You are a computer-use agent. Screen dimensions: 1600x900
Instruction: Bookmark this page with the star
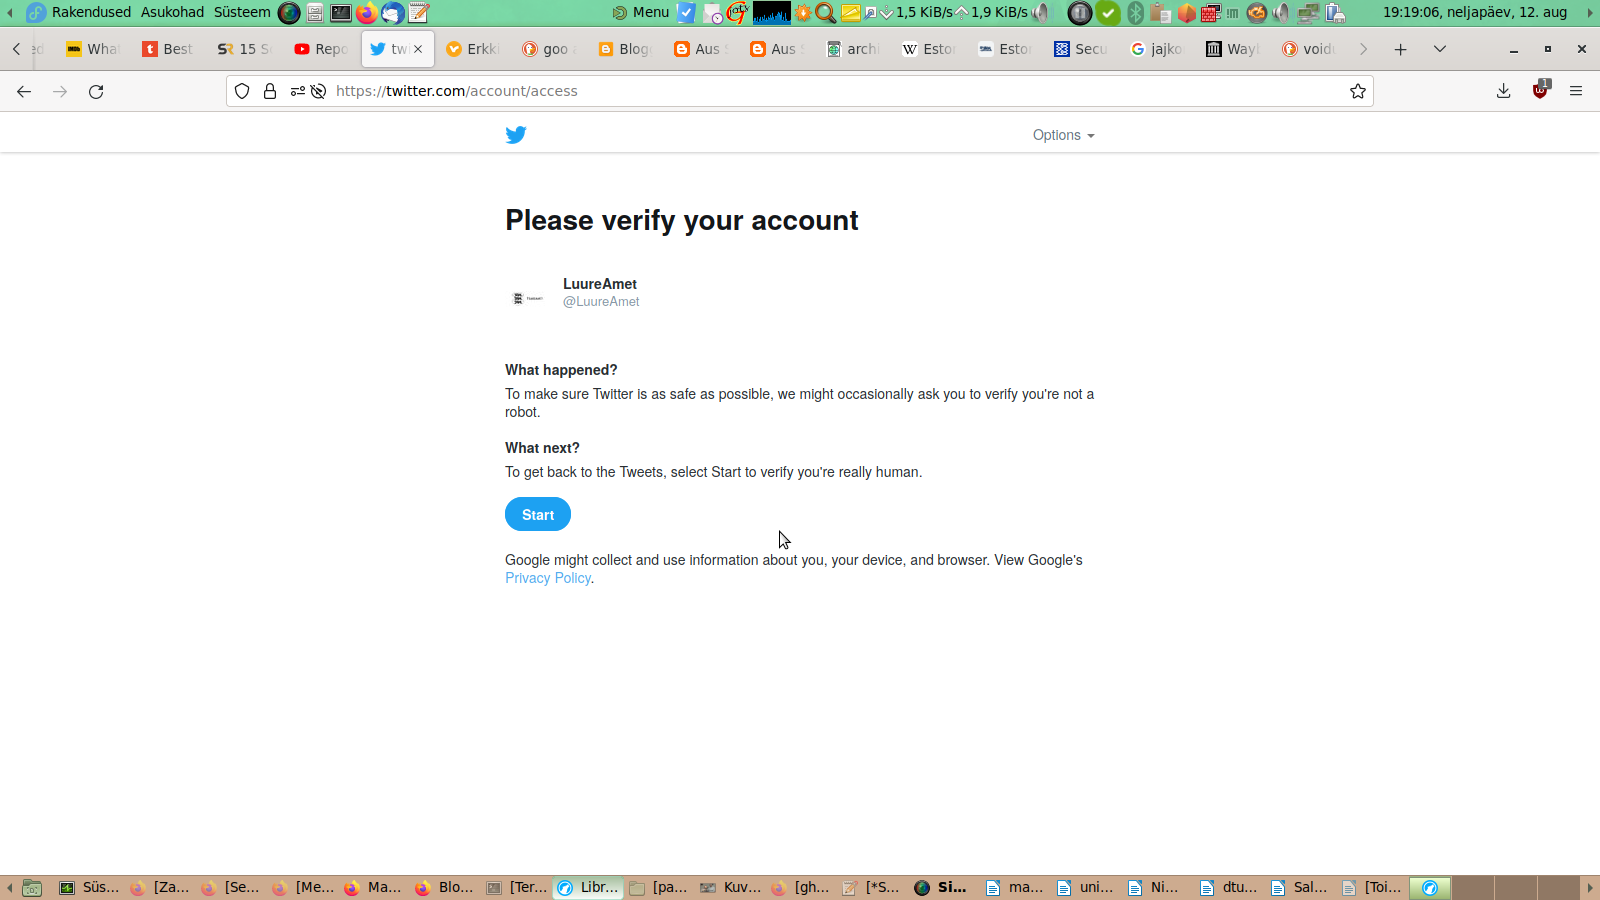coord(1358,91)
